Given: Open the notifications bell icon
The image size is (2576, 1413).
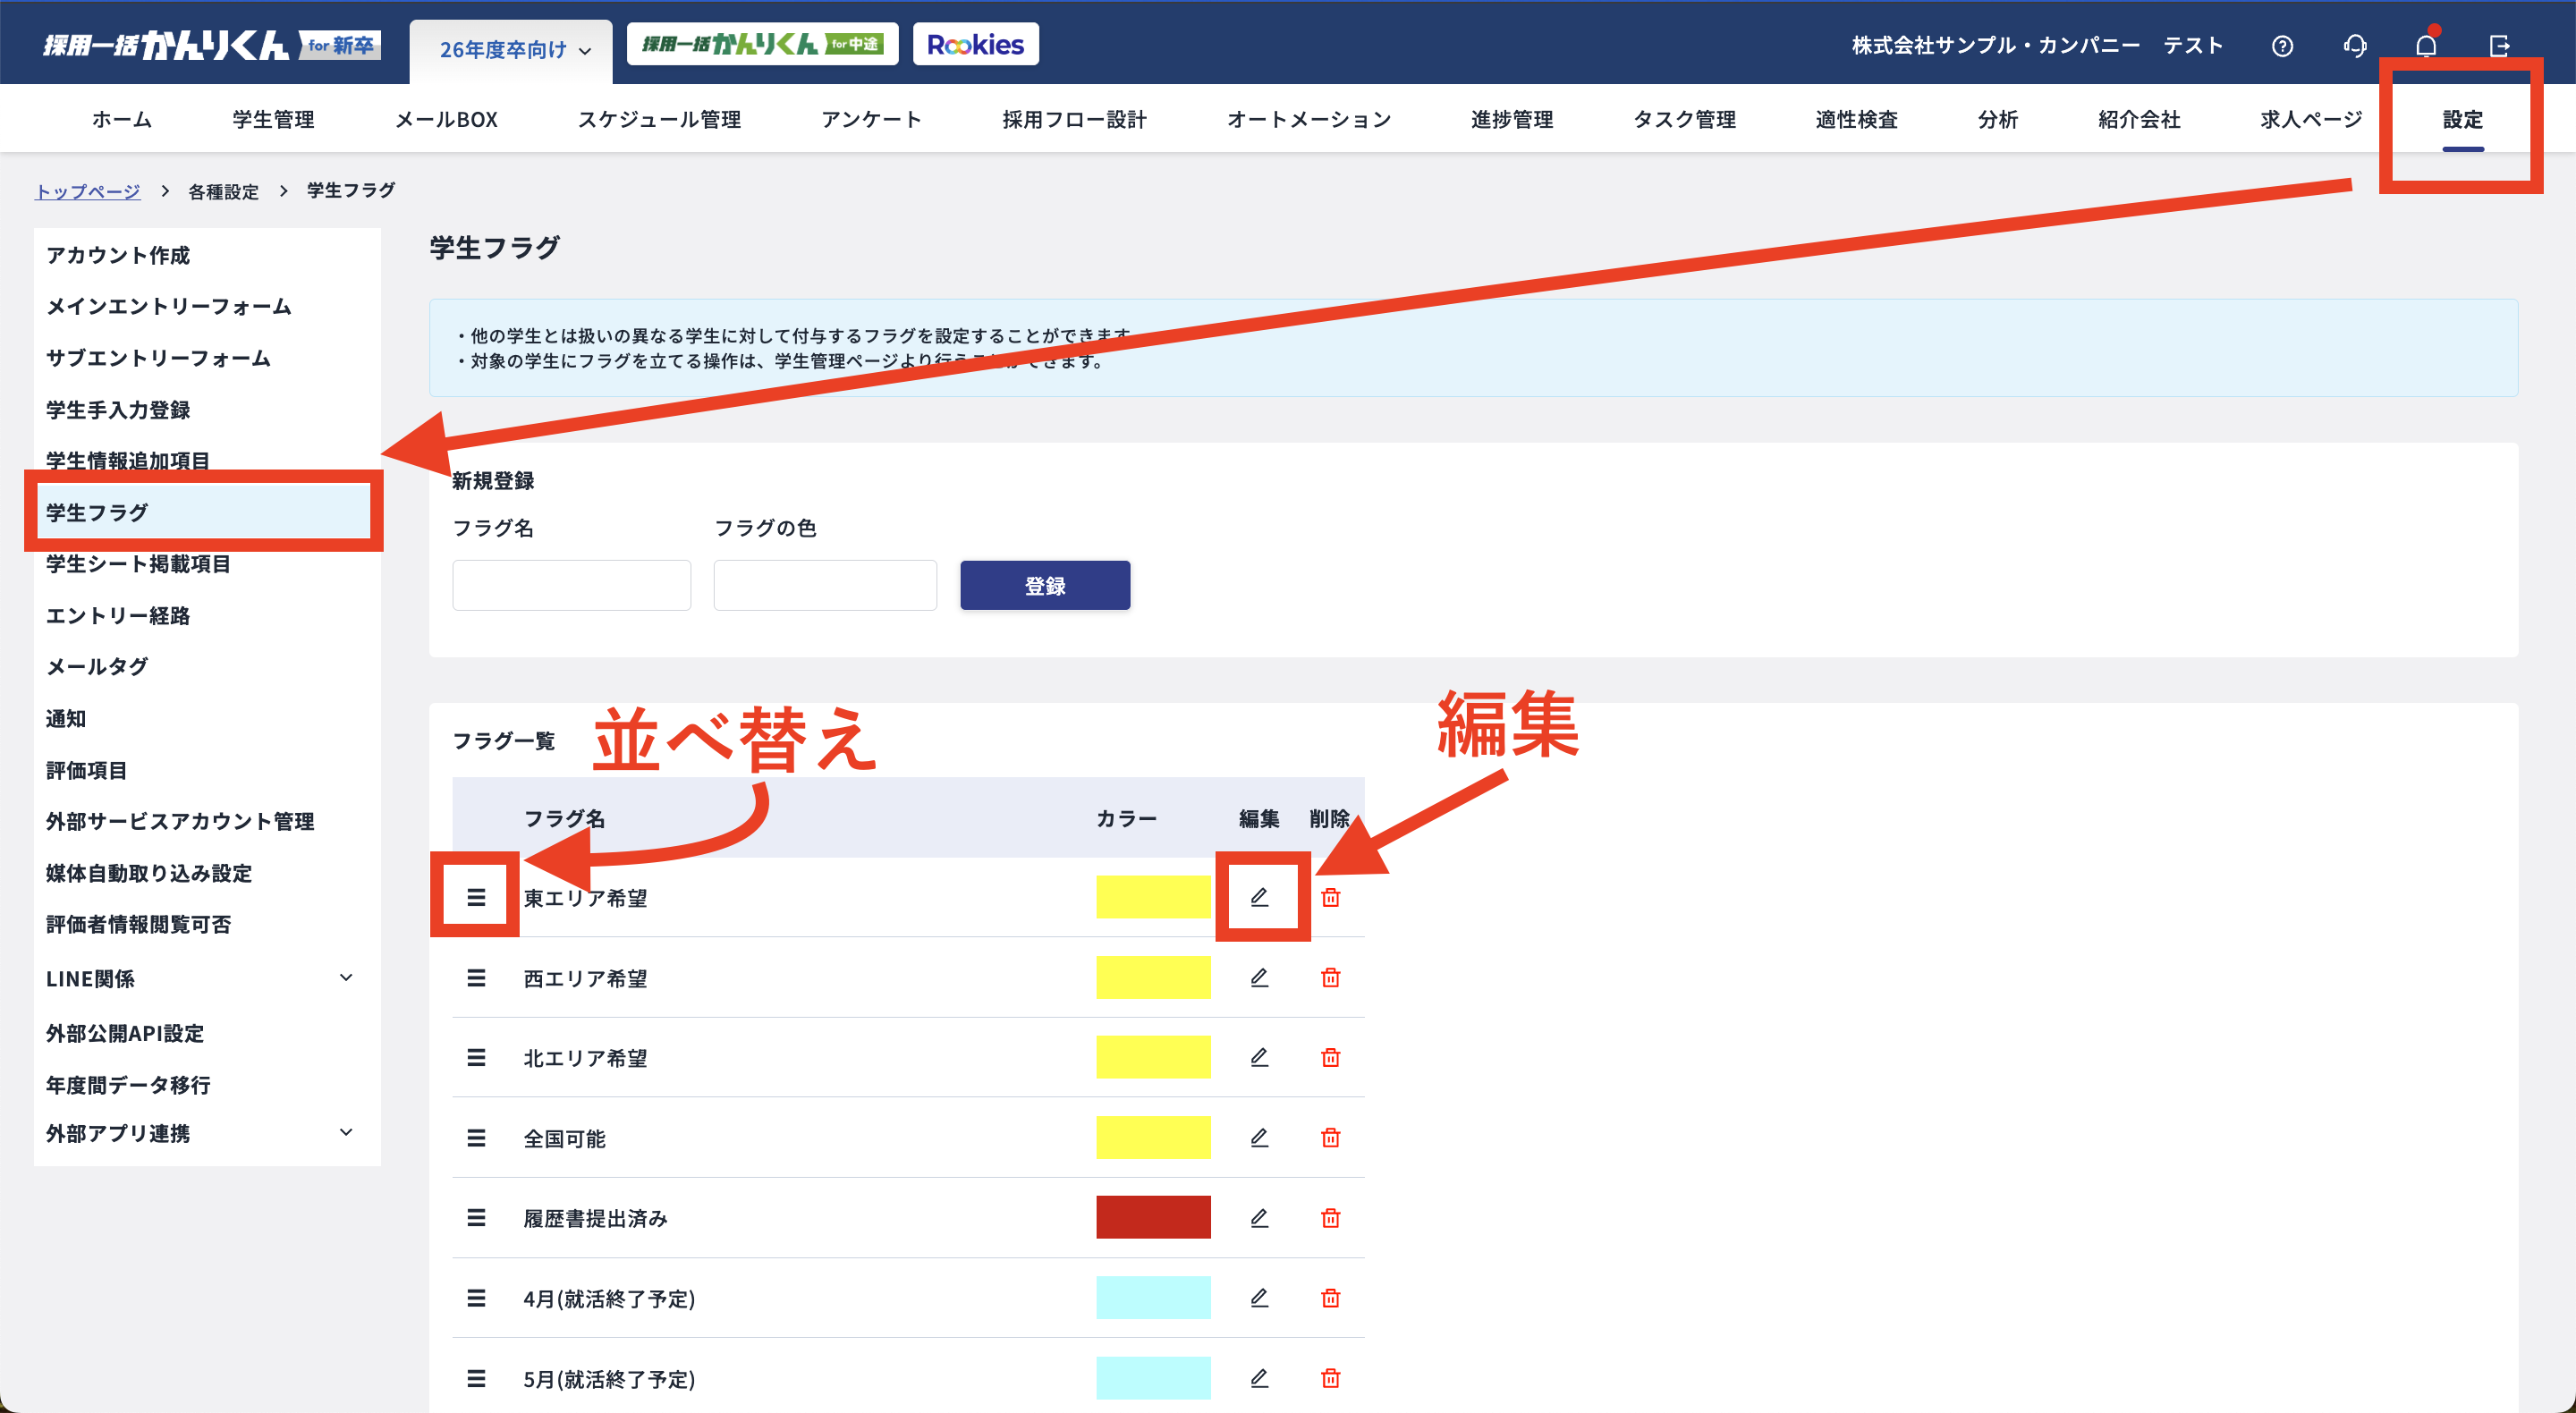Looking at the screenshot, I should click(x=2426, y=46).
